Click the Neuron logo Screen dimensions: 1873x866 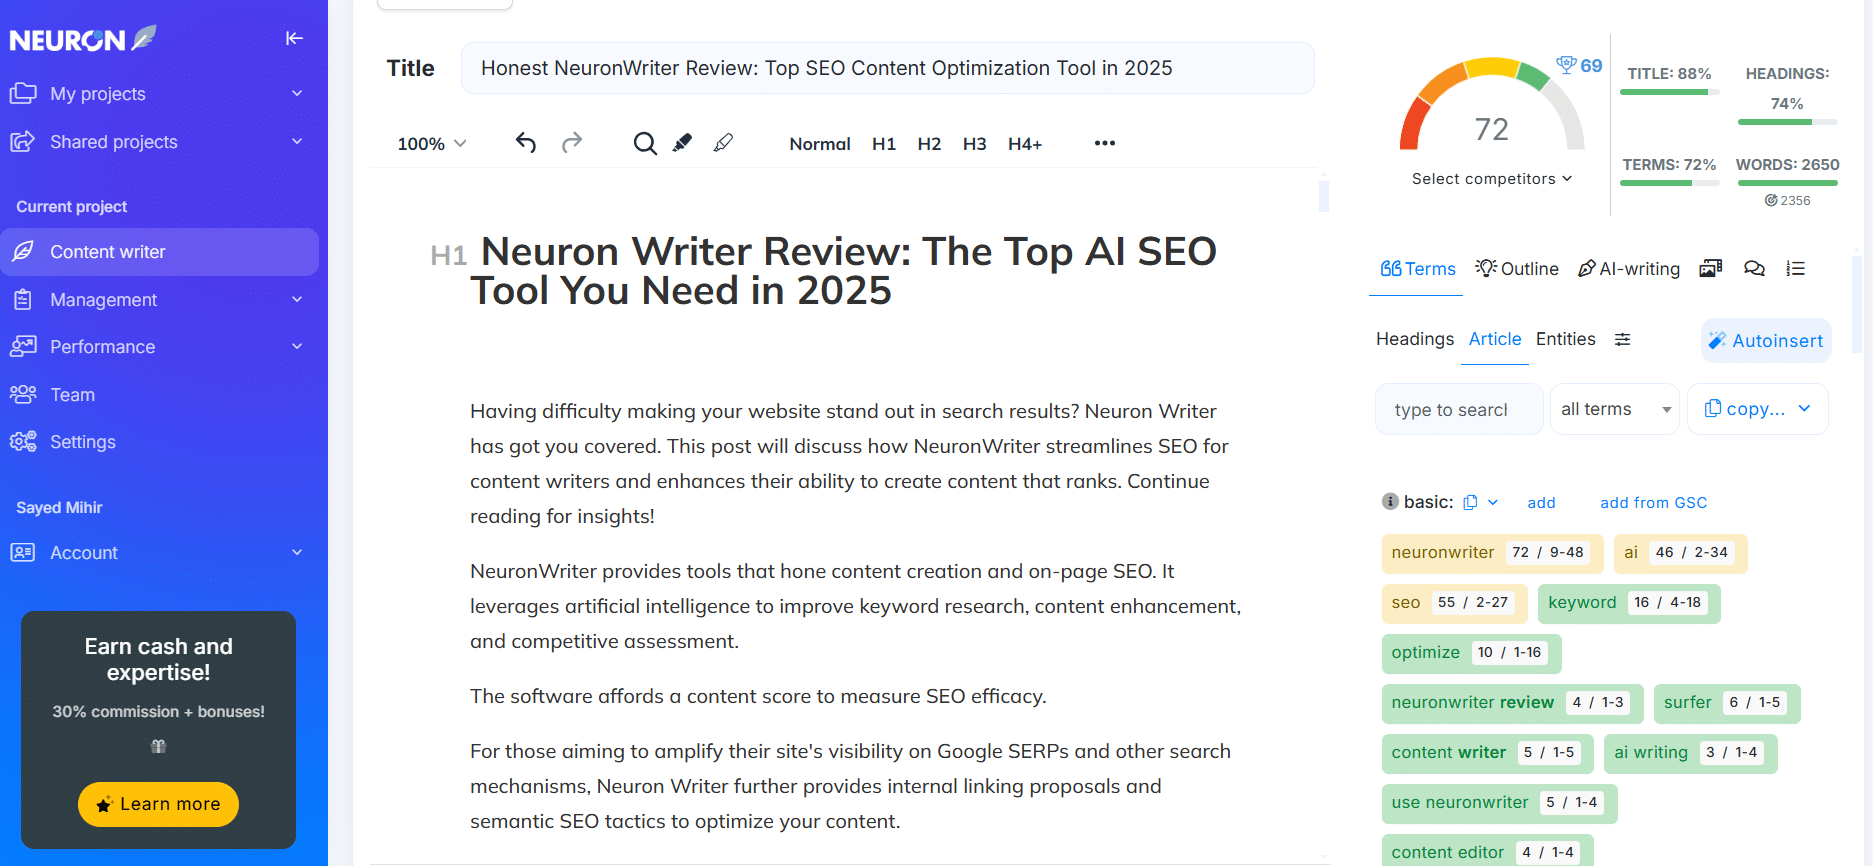click(x=83, y=39)
